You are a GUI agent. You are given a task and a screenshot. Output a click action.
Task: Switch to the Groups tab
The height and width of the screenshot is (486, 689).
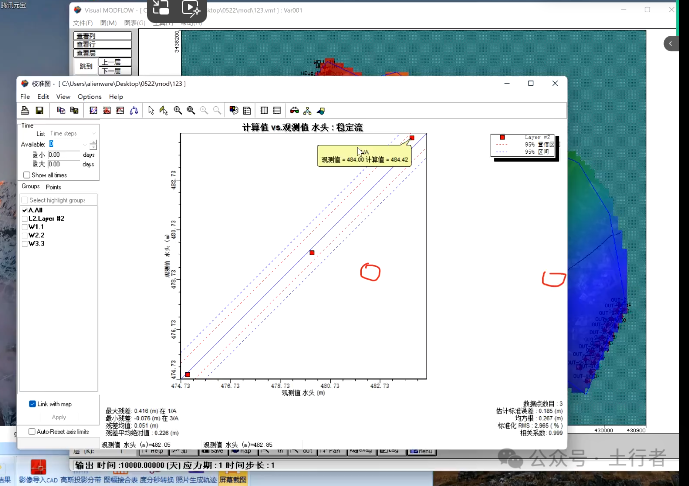(x=30, y=186)
